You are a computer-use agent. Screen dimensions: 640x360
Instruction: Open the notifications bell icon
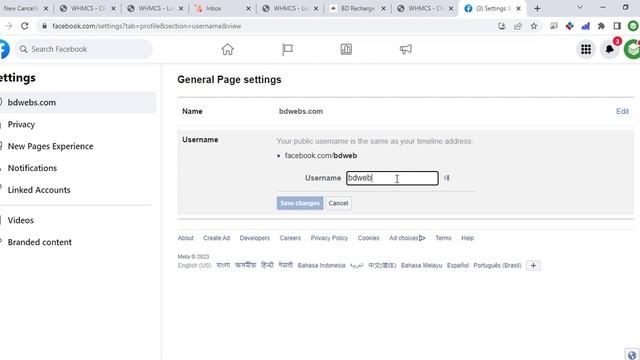609,49
